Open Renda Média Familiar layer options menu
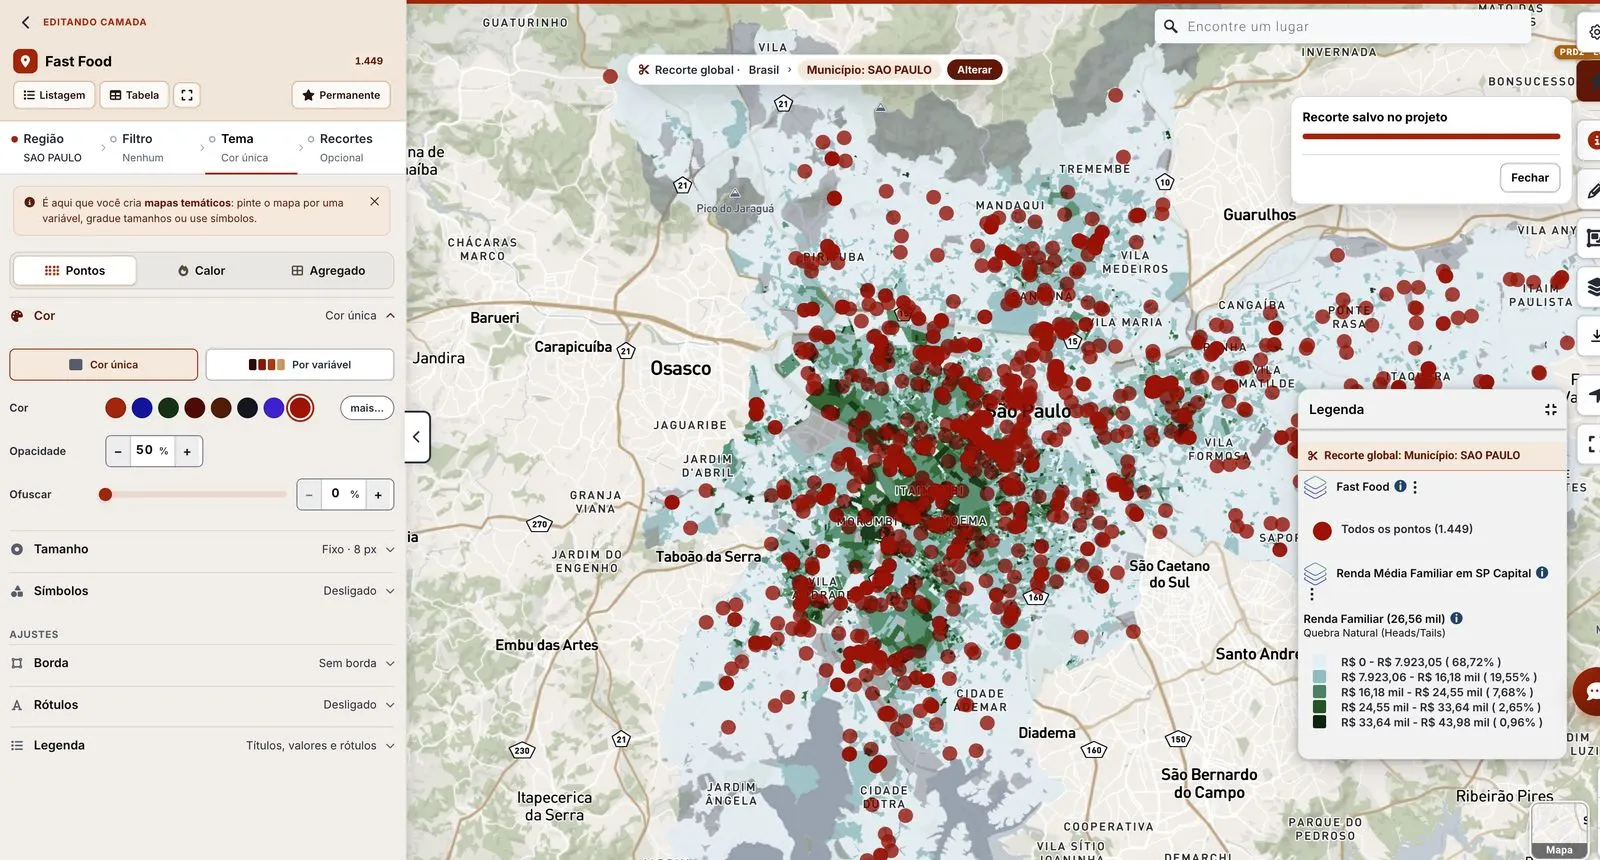 [1312, 594]
